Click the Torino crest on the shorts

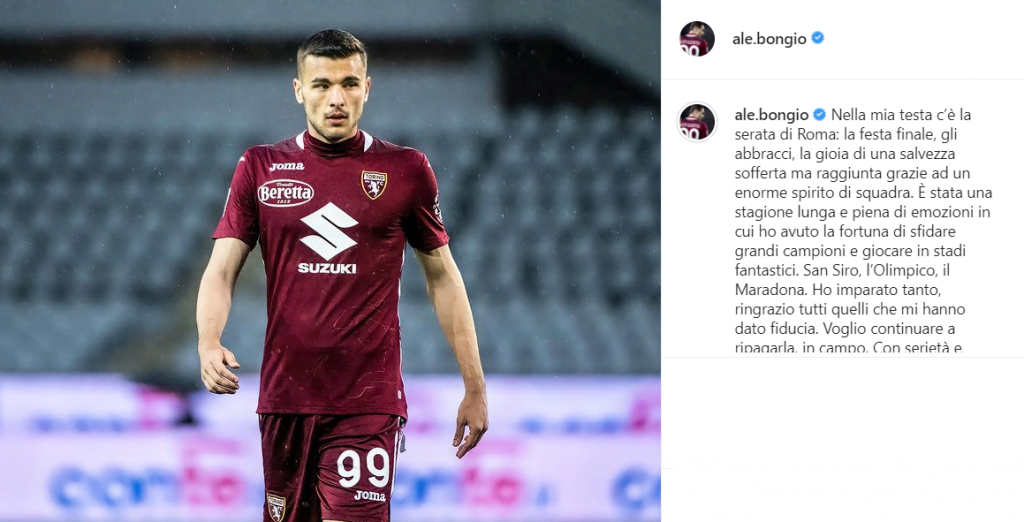pos(276,508)
